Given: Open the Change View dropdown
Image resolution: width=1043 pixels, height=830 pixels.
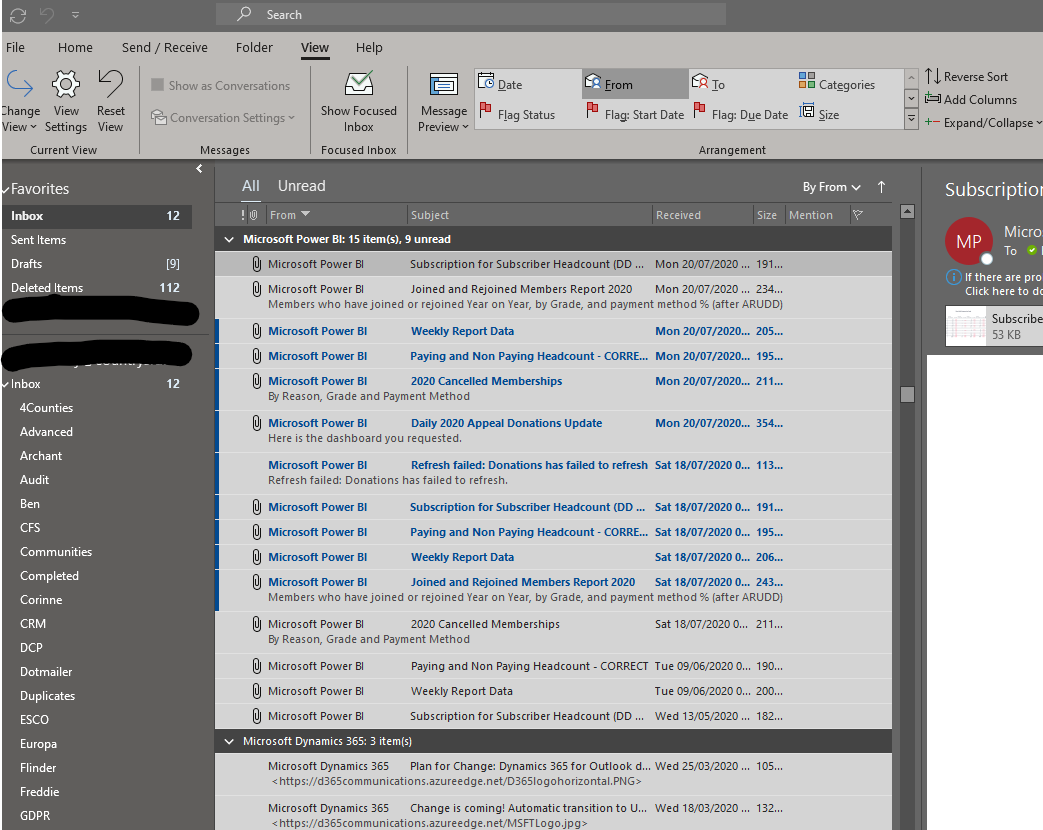Looking at the screenshot, I should [x=20, y=101].
